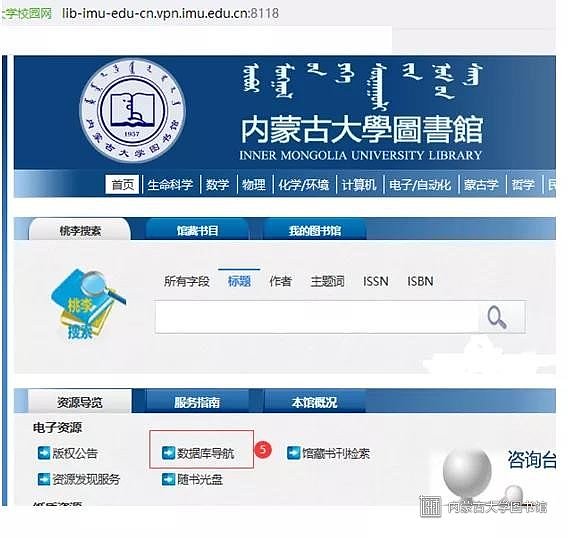This screenshot has height=538, width=568.
Task: Click the arrow icon beside 数据库导航
Action: click(x=168, y=453)
